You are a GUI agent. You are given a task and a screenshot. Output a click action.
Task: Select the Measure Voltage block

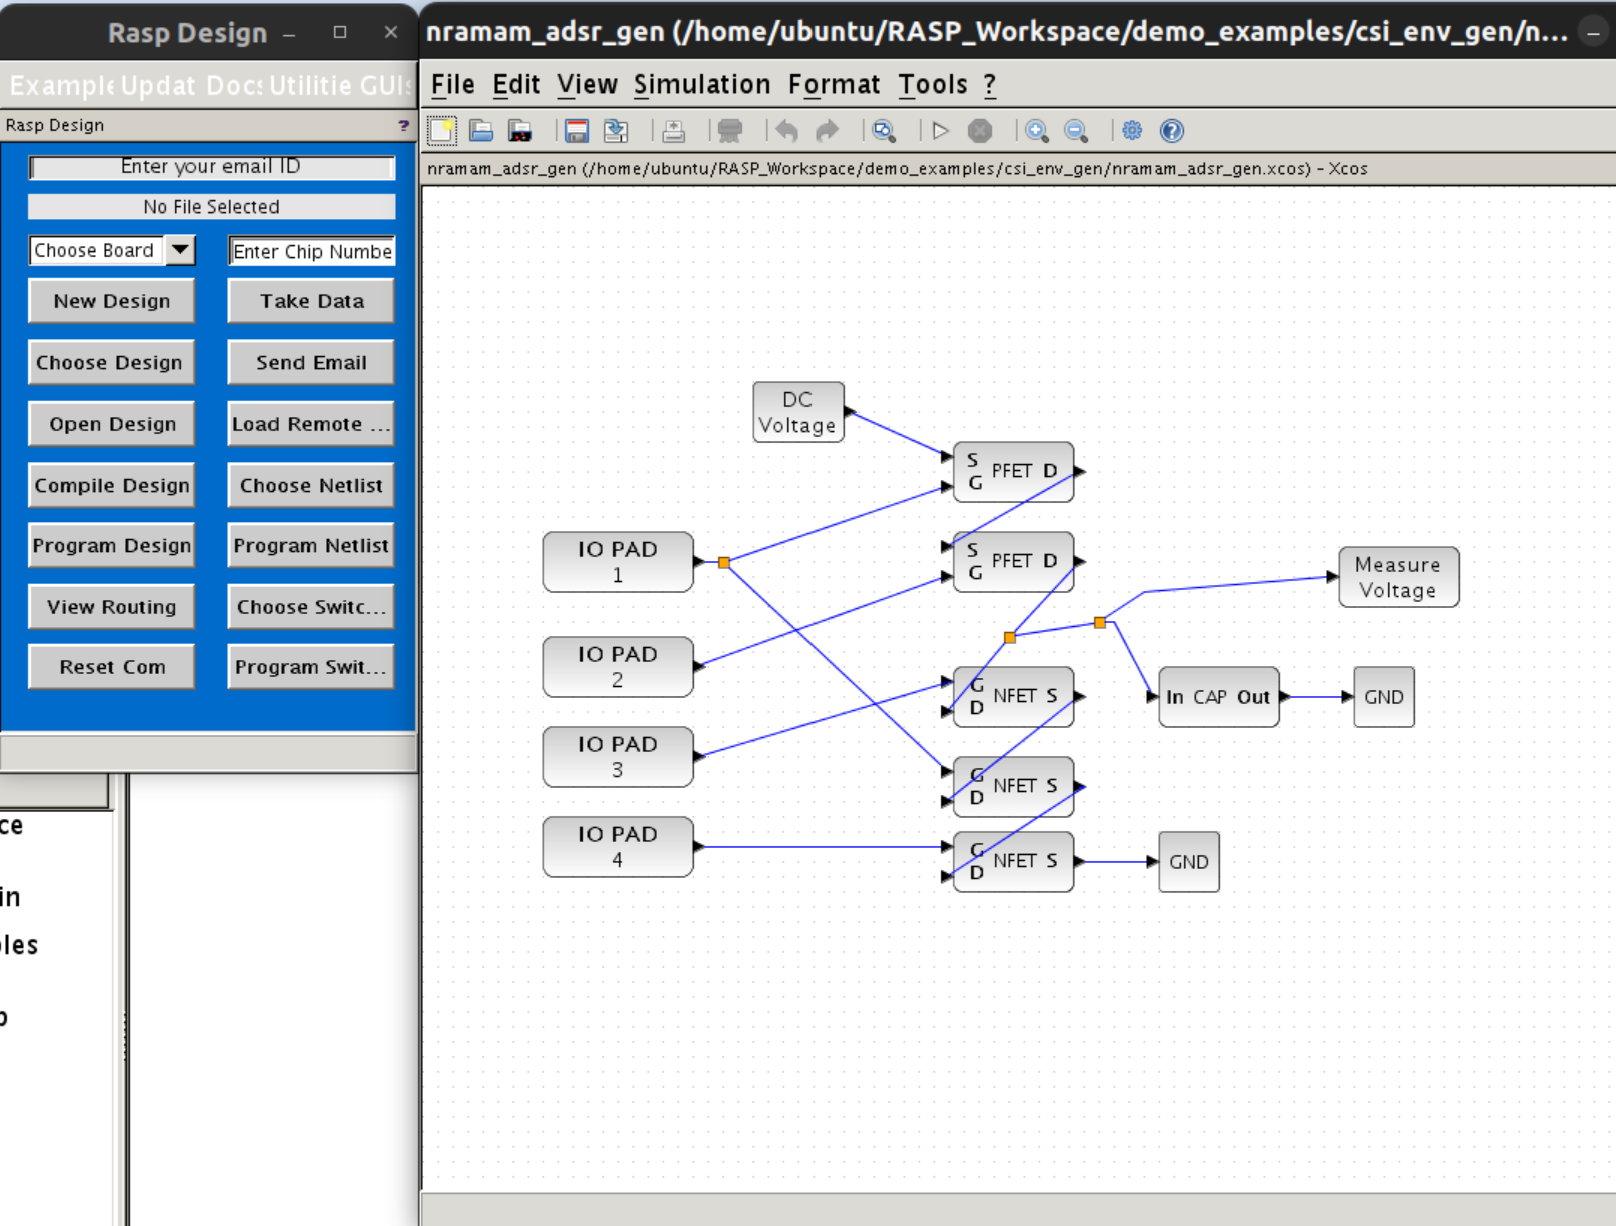pos(1398,577)
